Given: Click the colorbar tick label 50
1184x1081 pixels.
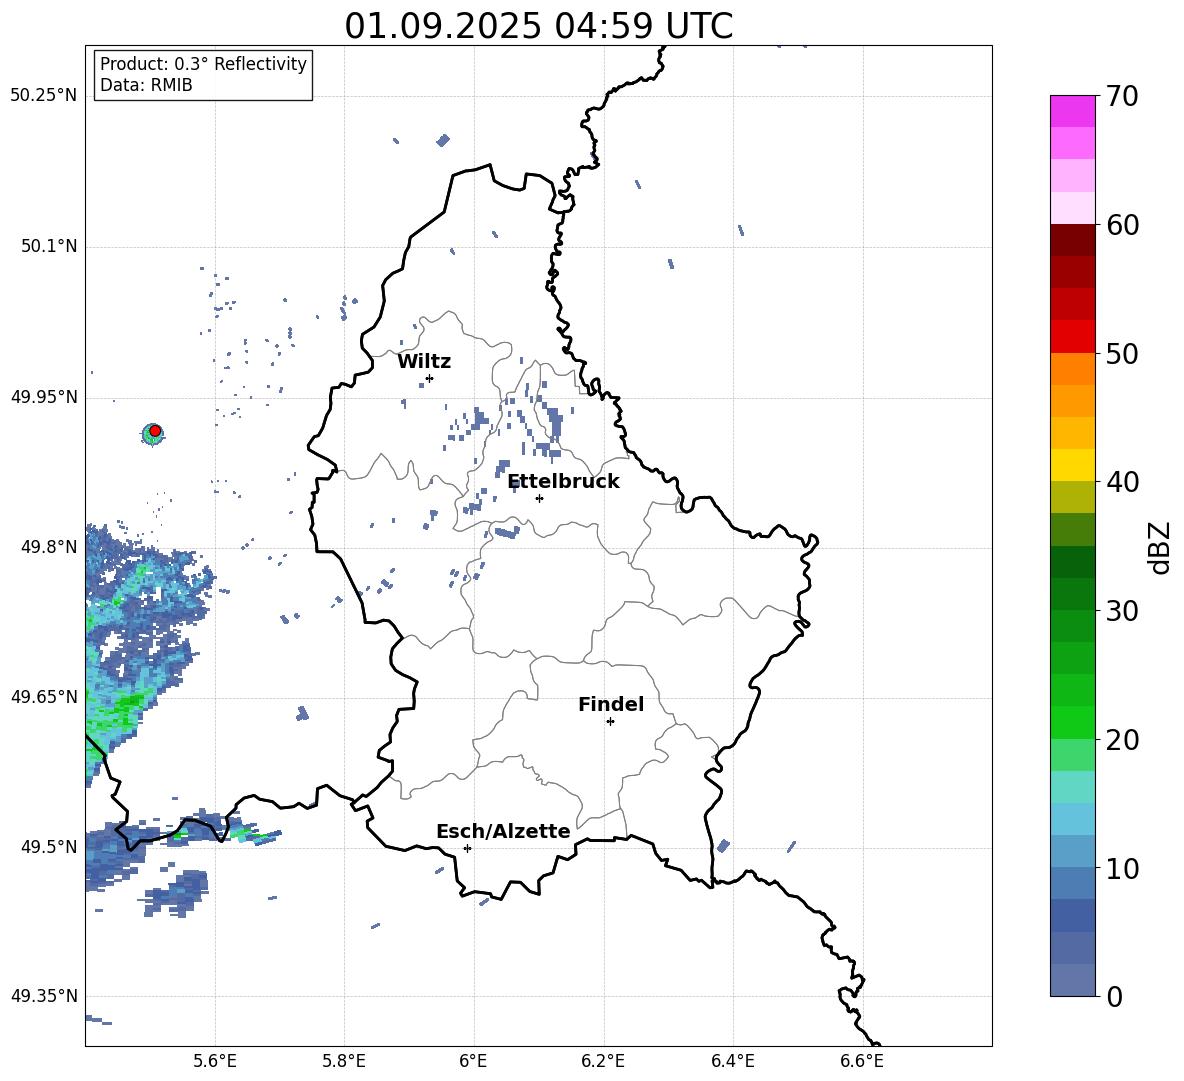Looking at the screenshot, I should tap(1122, 354).
